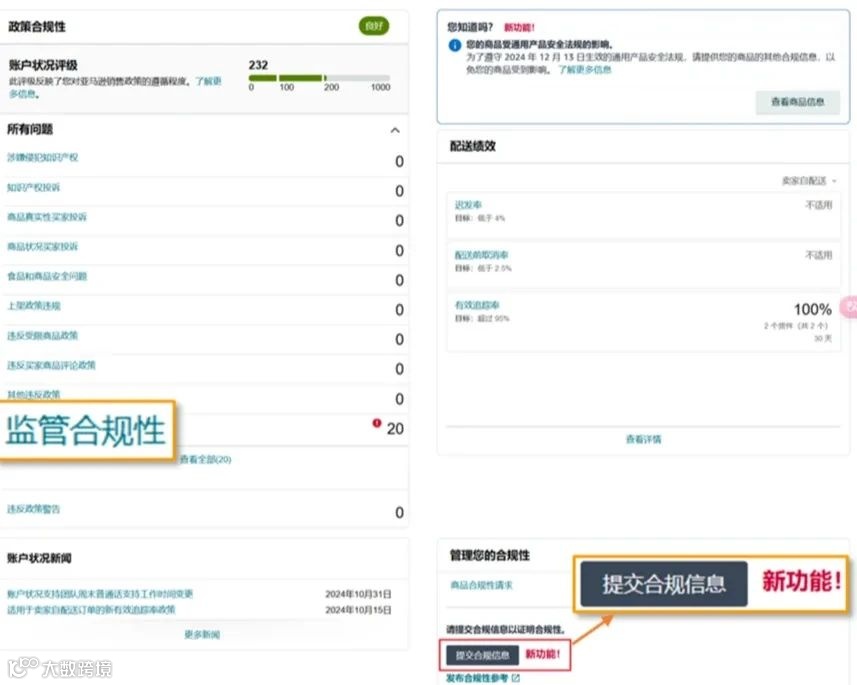Open the 迟发率 metric link
The width and height of the screenshot is (857, 685).
coord(468,205)
